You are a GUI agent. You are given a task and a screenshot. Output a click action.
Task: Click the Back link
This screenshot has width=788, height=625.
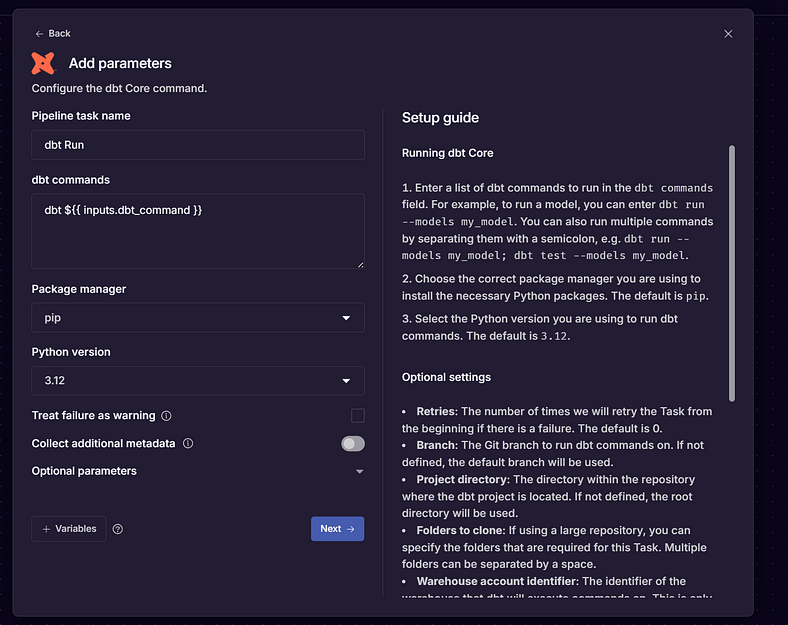click(53, 34)
